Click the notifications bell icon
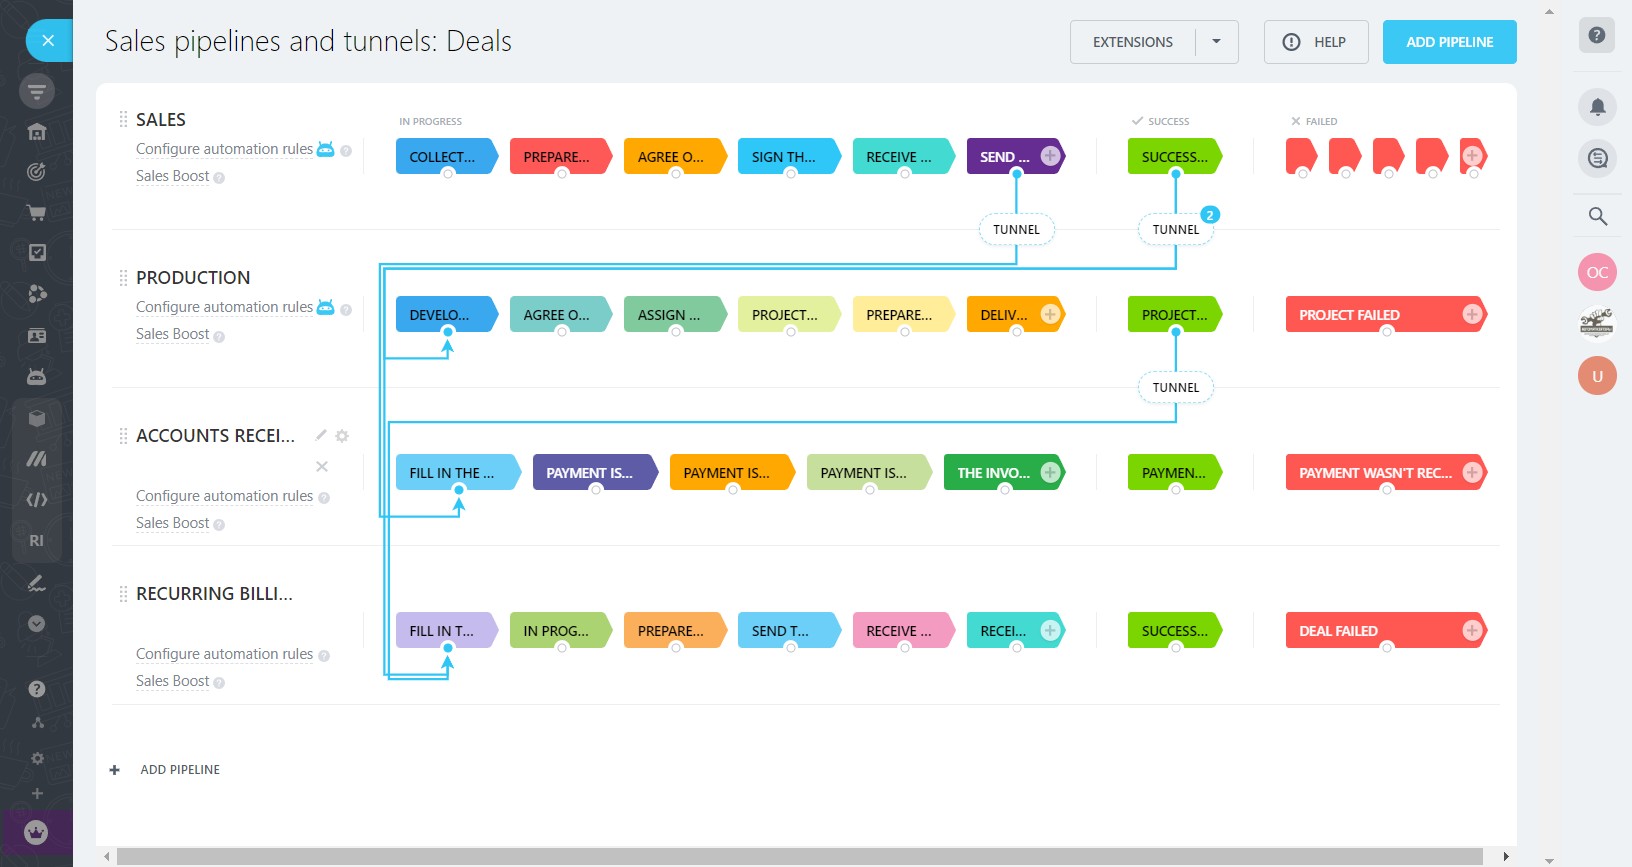The height and width of the screenshot is (867, 1632). pos(1597,107)
